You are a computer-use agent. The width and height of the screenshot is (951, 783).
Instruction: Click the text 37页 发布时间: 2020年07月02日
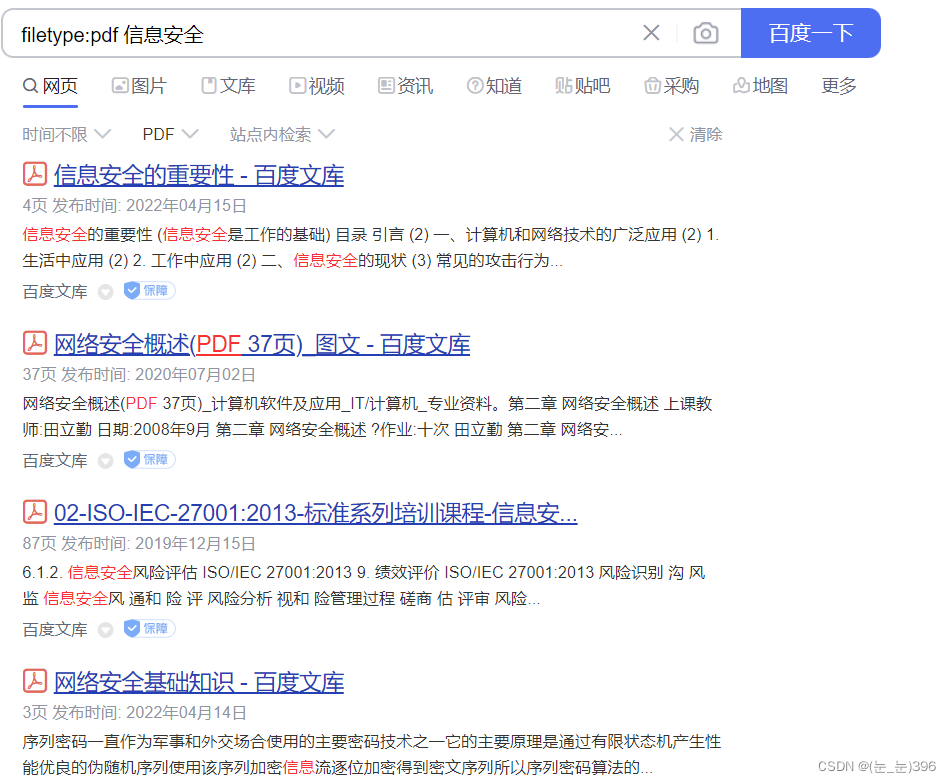tap(139, 375)
